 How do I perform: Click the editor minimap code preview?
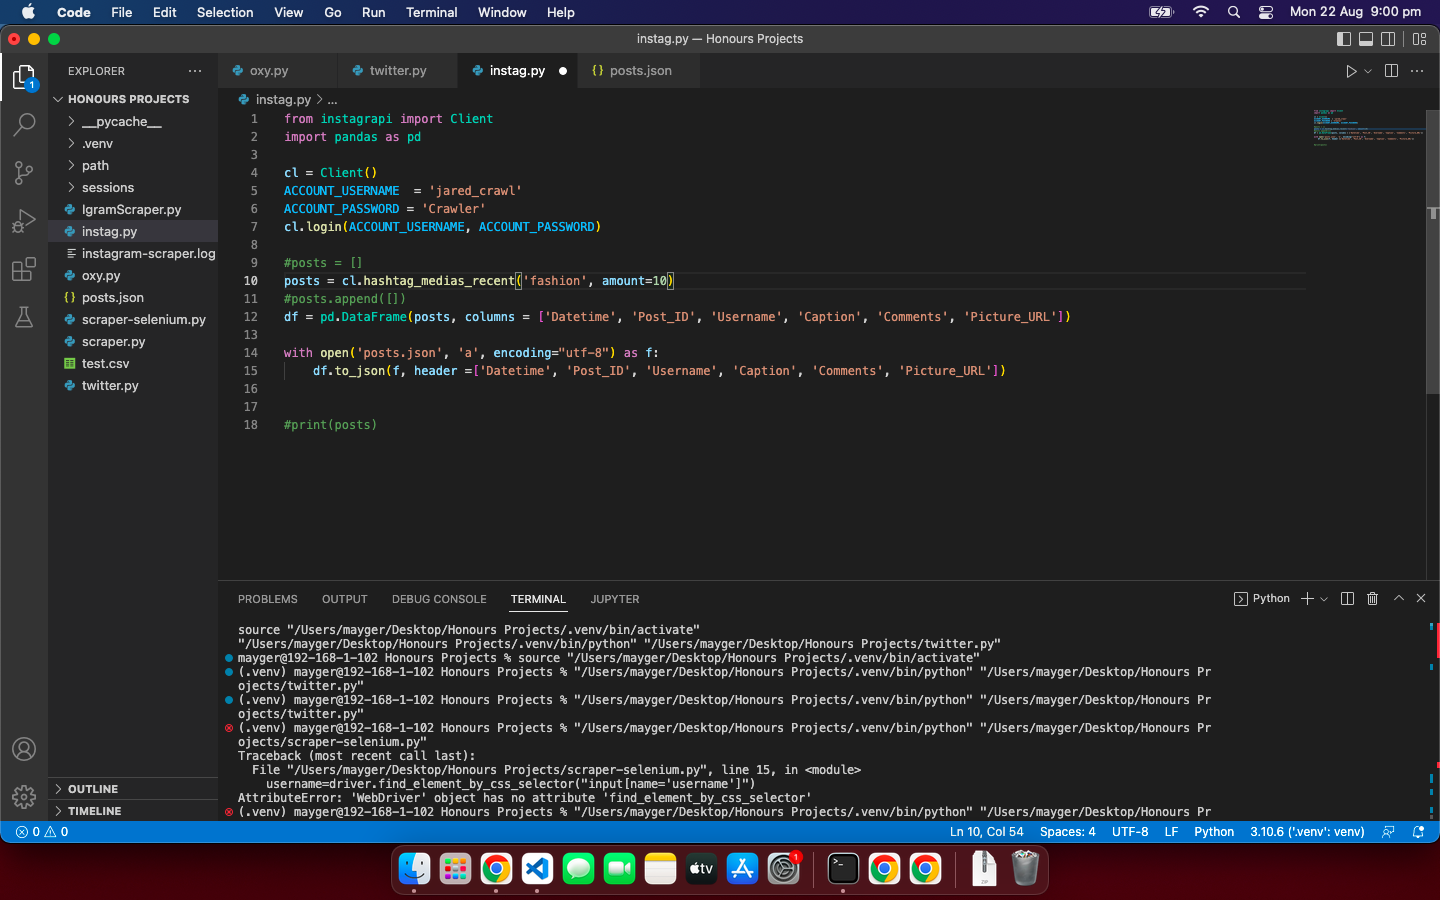[x=1368, y=128]
